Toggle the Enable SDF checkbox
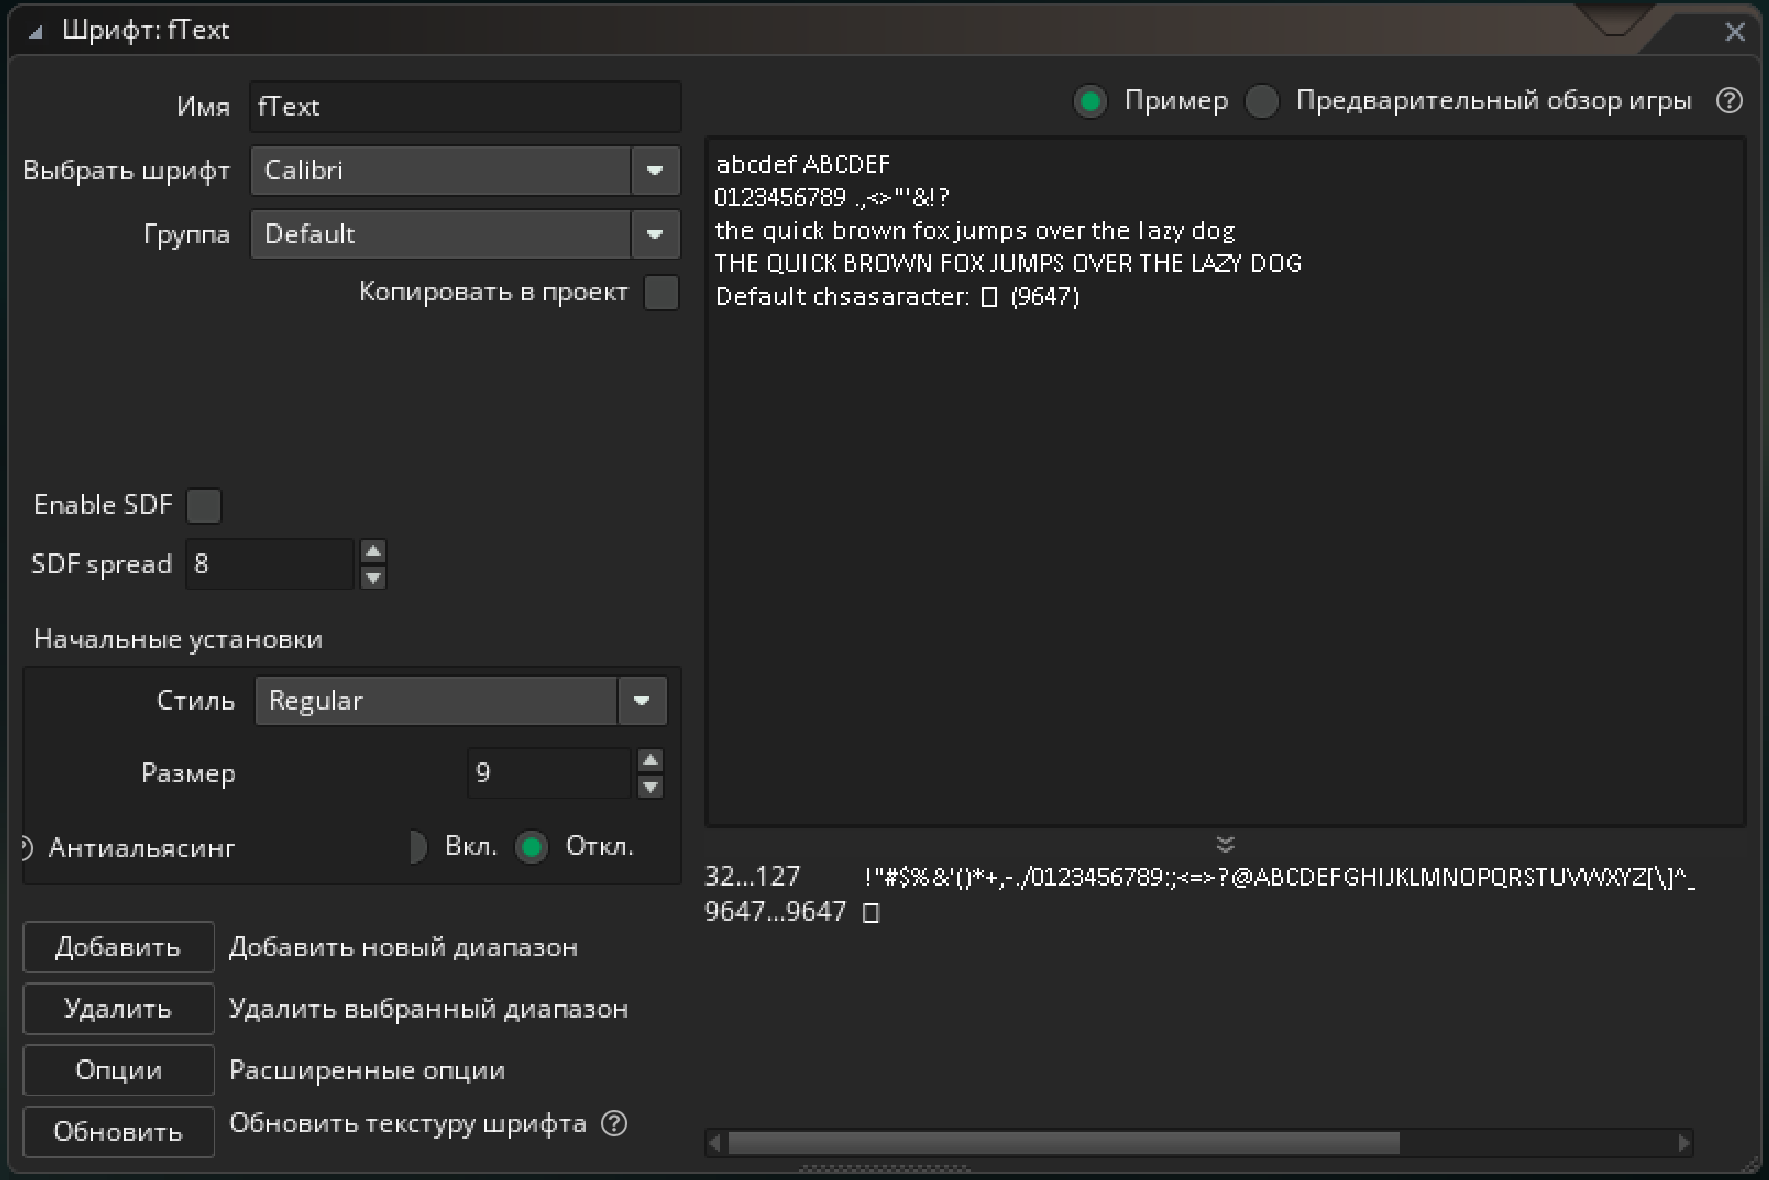Viewport: 1769px width, 1180px height. coord(204,506)
